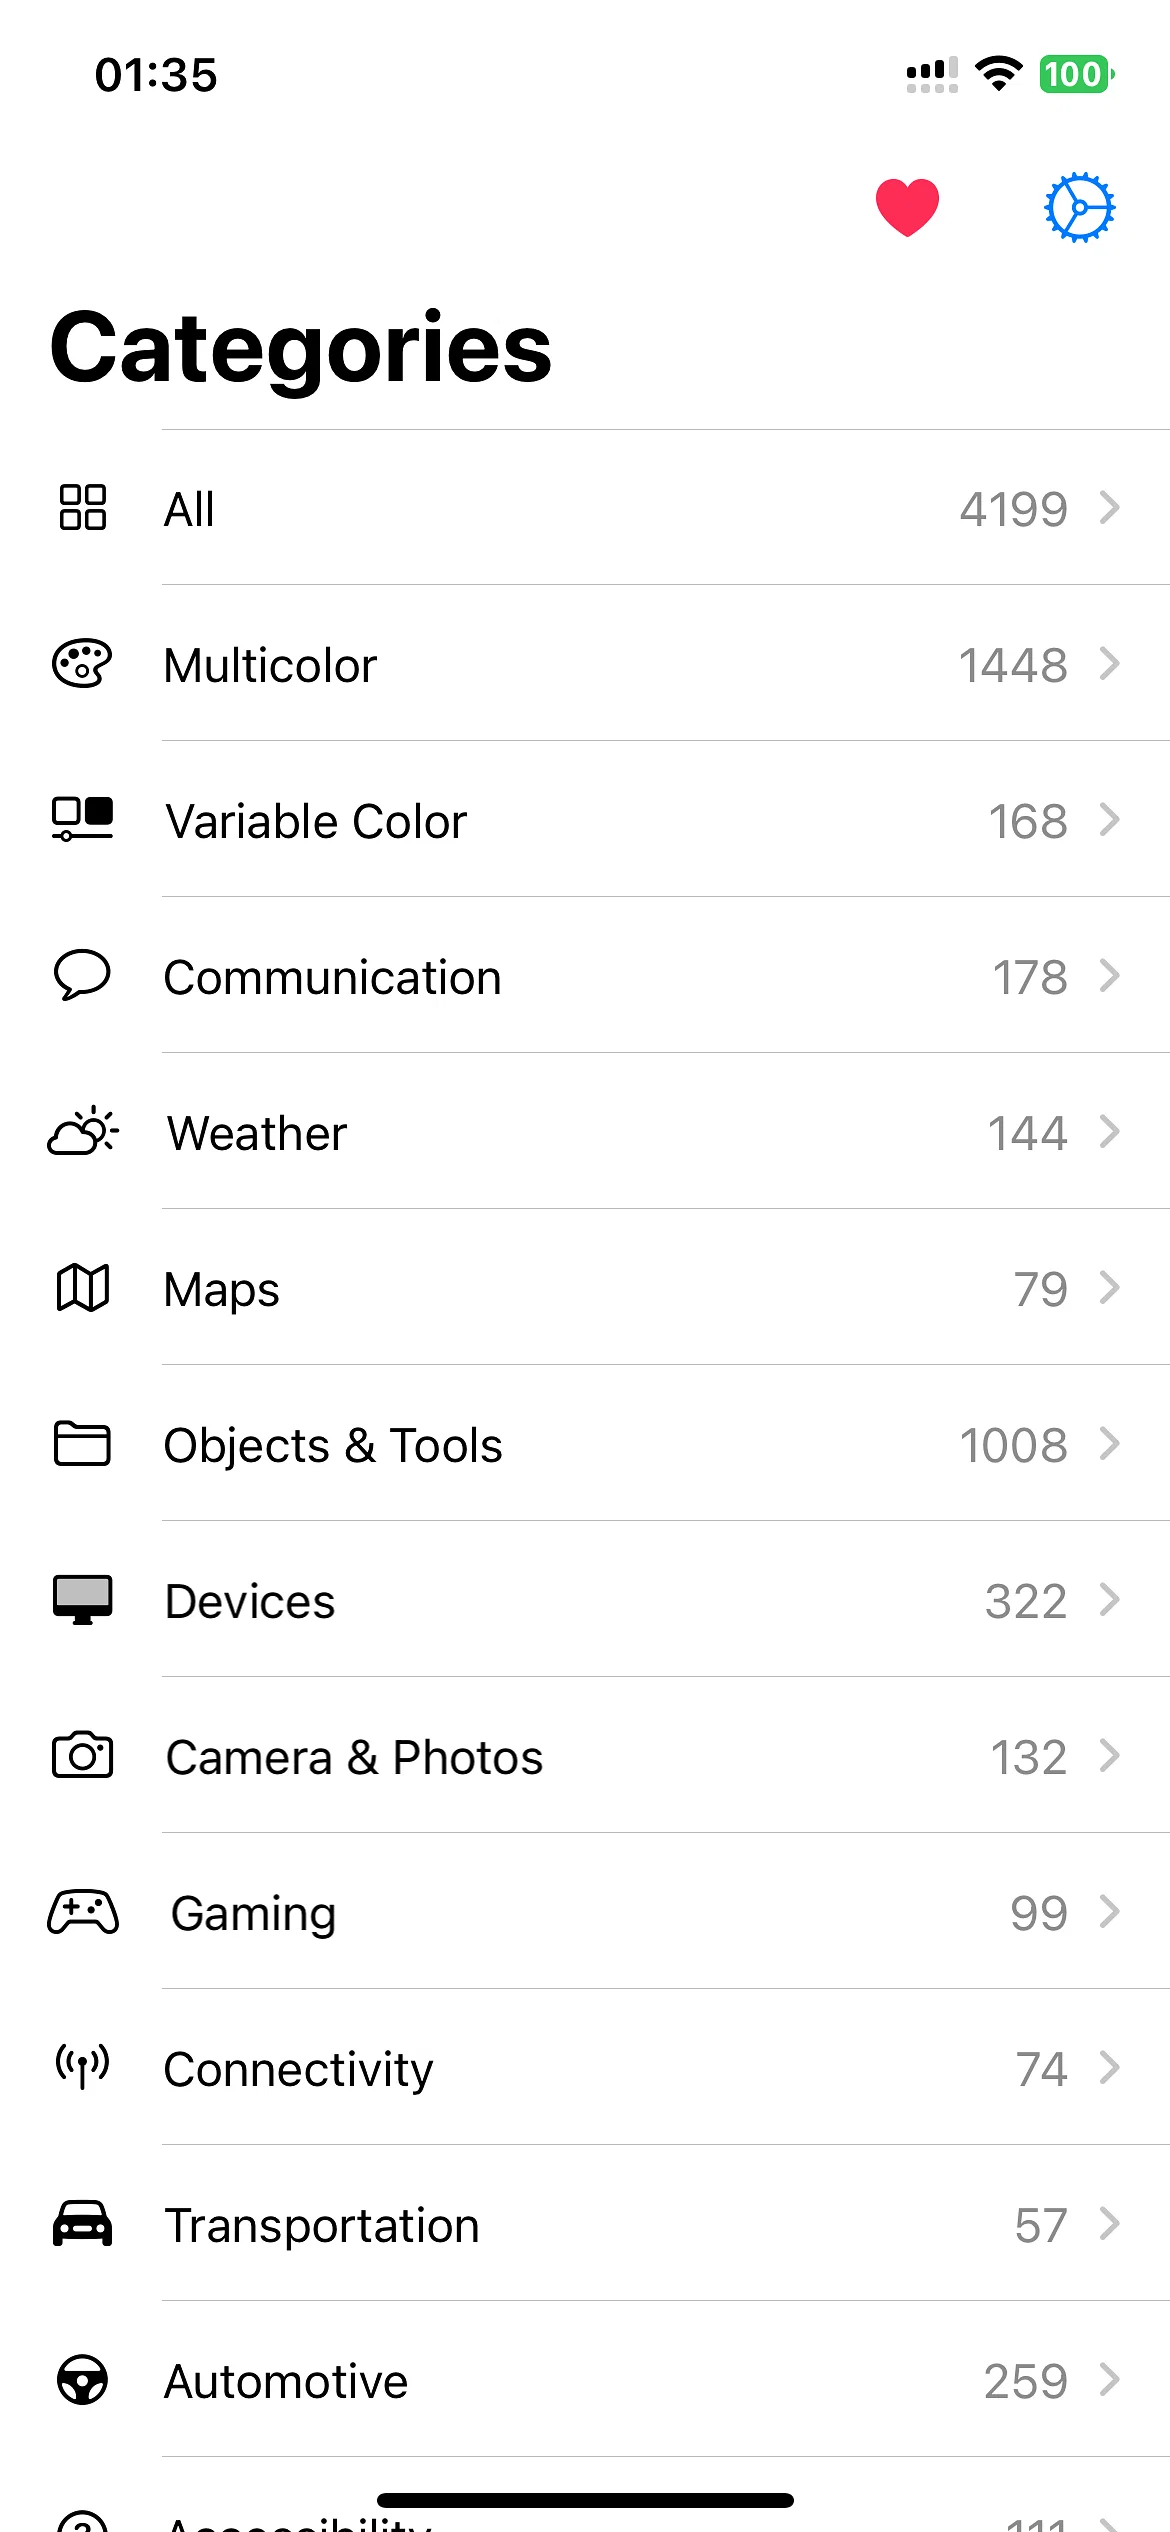Open favorites with the red heart icon
This screenshot has width=1170, height=2532.
tap(907, 208)
